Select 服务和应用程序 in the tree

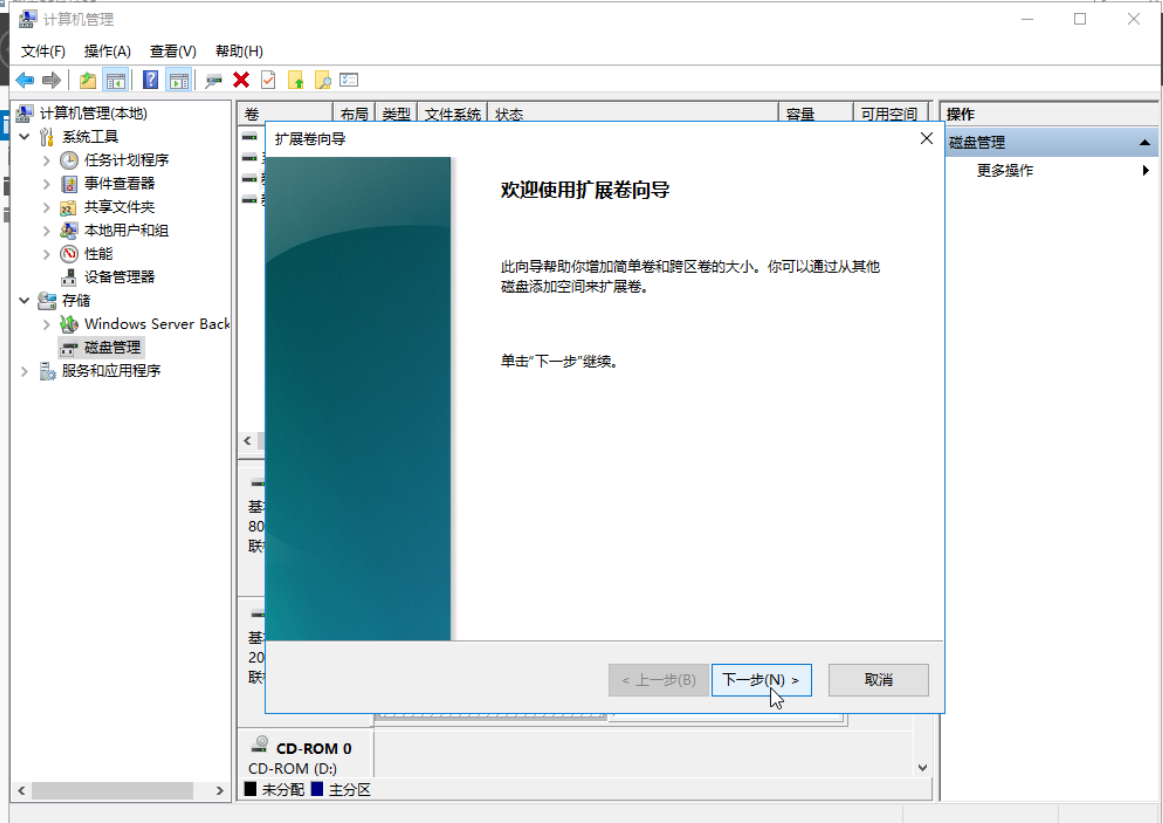pos(111,371)
